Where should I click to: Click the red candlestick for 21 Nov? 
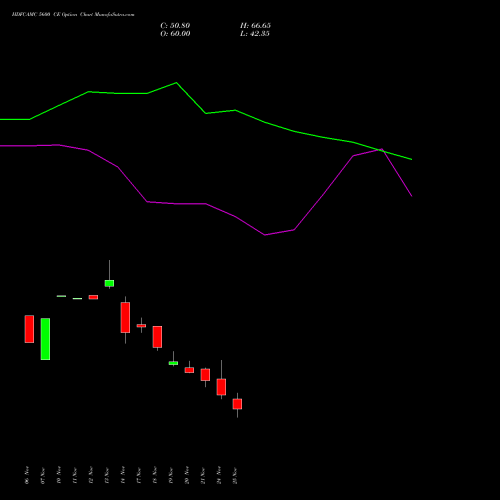[x=205, y=375]
